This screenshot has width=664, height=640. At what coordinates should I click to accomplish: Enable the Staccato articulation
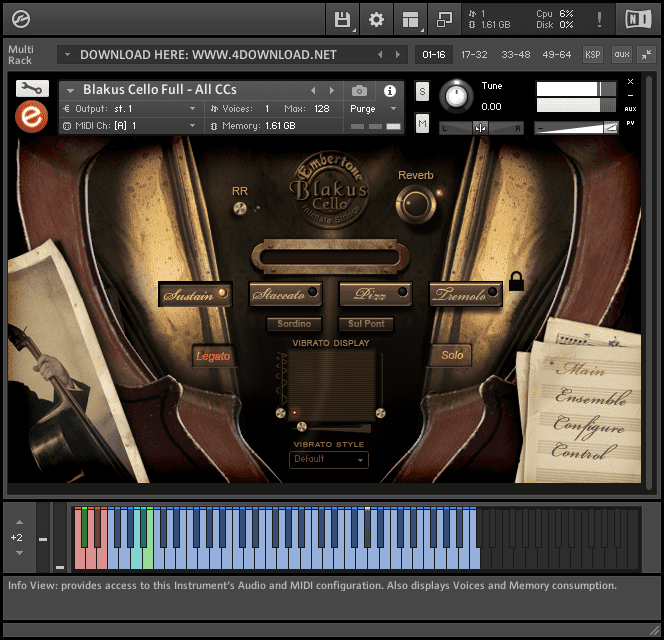(x=285, y=294)
